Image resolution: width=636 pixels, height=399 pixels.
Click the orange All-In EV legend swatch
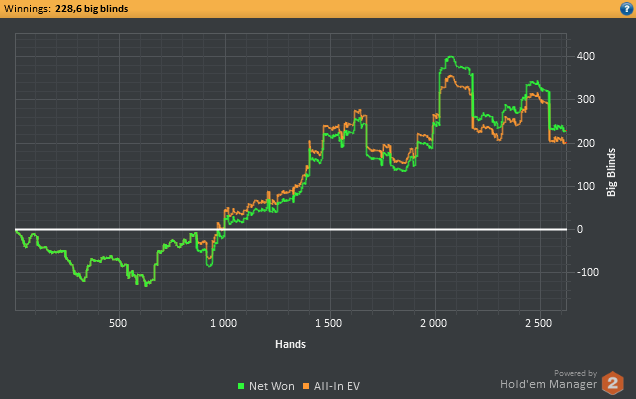point(306,386)
